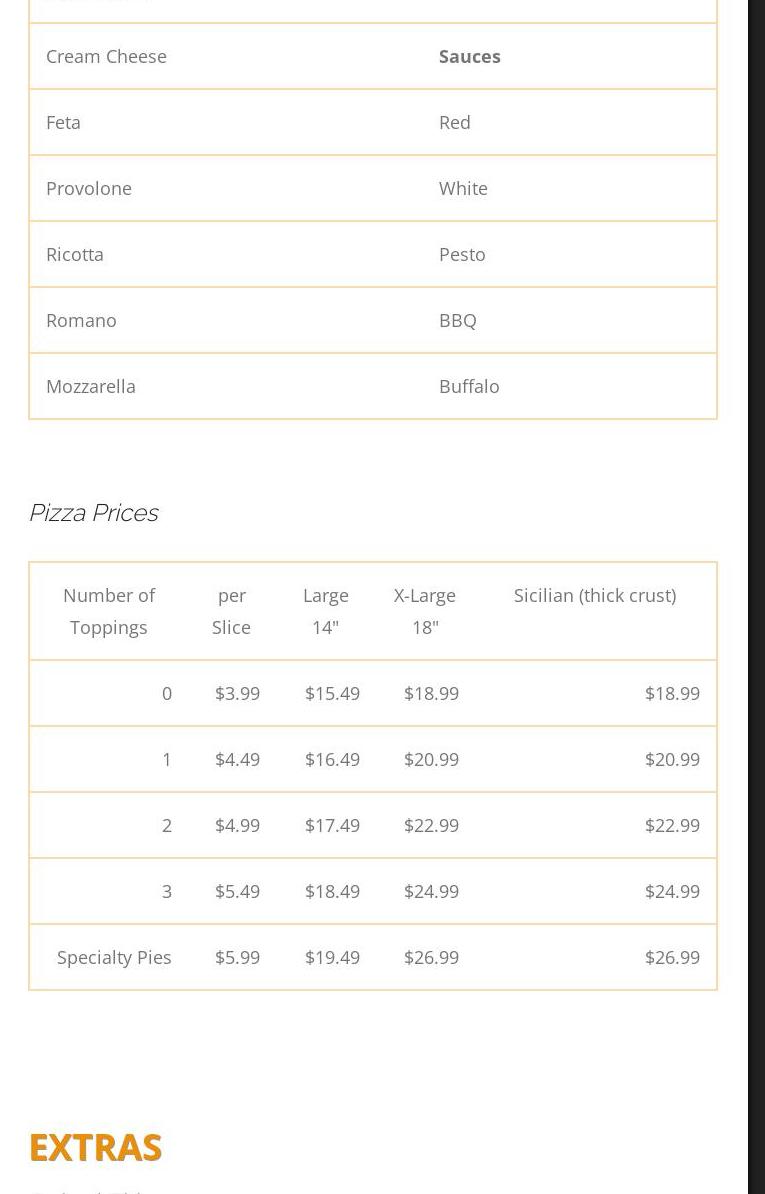The width and height of the screenshot is (765, 1194).
Task: Select the Sicilian (thick crust) header
Action: coord(594,596)
